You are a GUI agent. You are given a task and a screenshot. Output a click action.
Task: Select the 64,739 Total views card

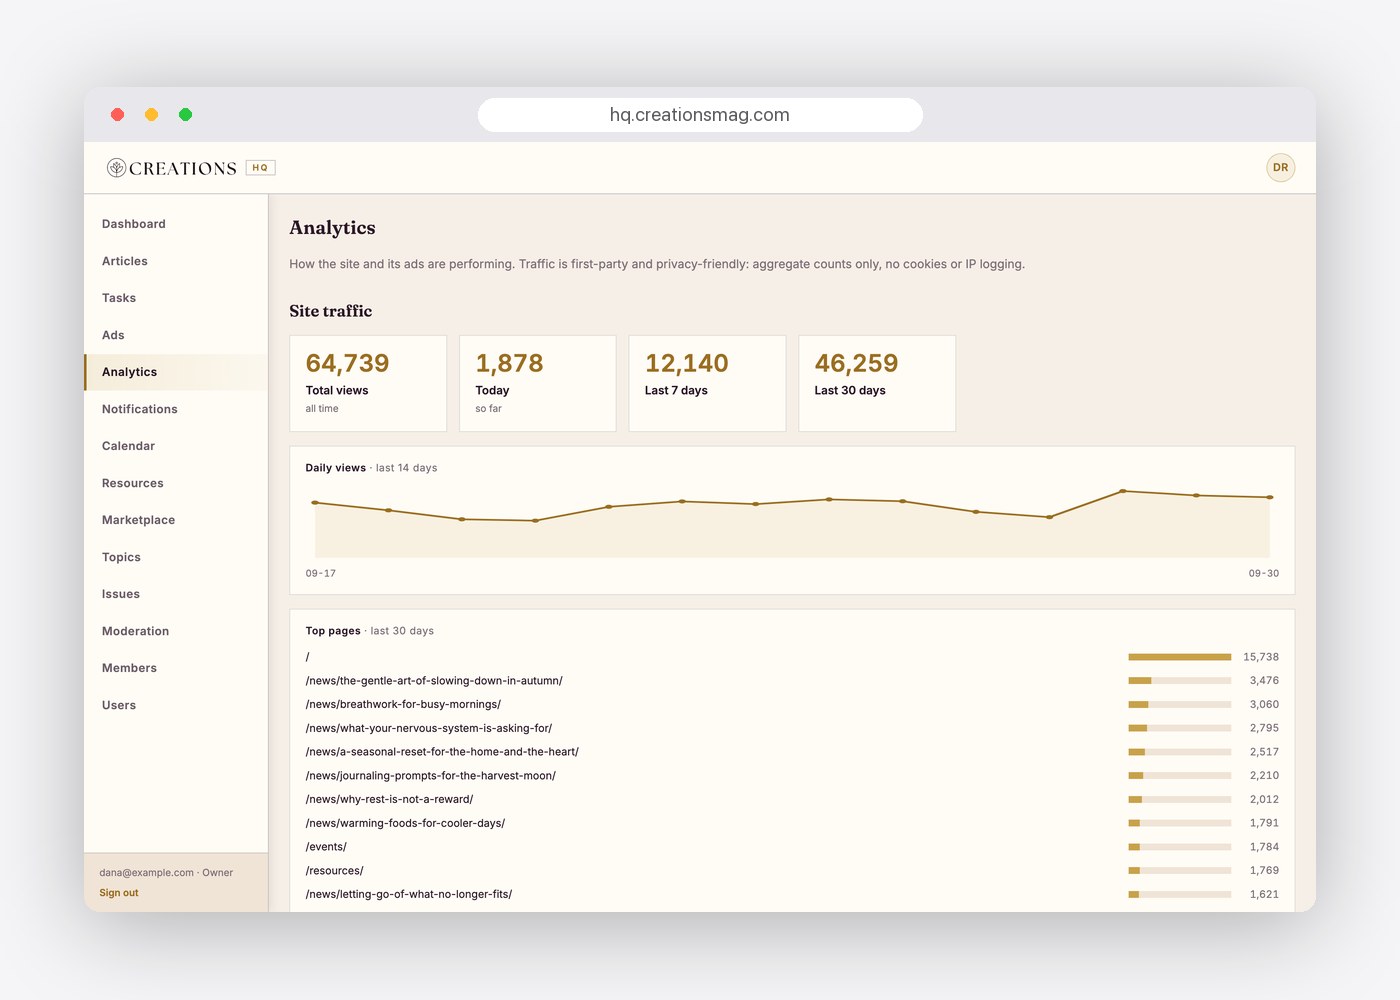click(368, 383)
